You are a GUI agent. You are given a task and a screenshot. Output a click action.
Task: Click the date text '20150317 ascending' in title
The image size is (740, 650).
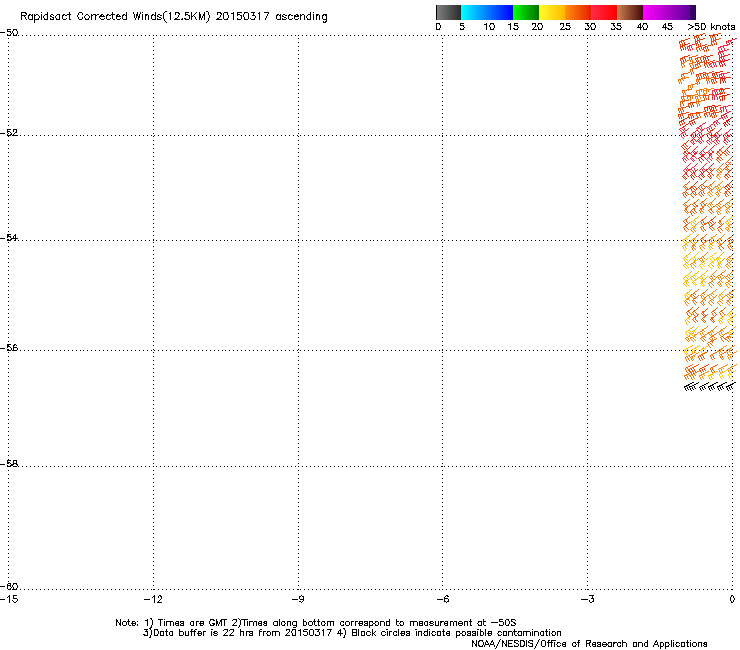pos(271,17)
